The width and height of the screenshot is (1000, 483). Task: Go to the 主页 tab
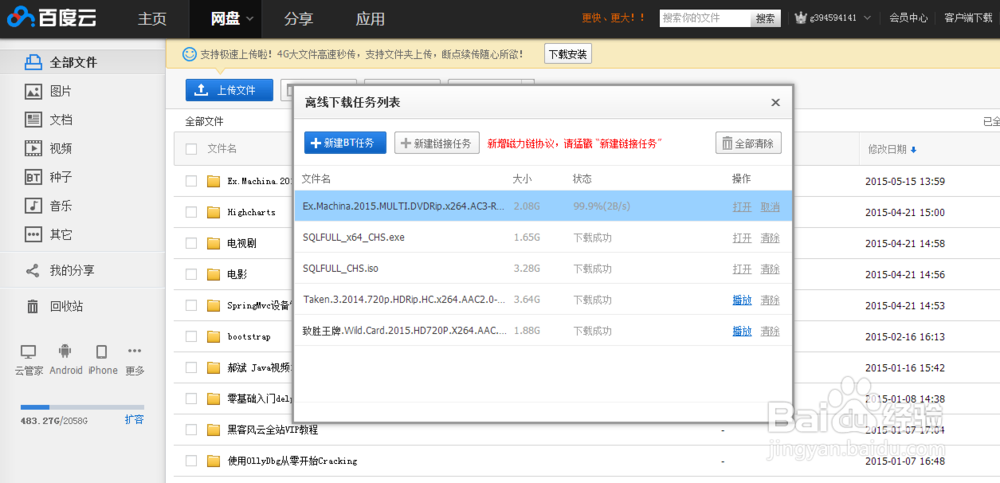tap(152, 19)
